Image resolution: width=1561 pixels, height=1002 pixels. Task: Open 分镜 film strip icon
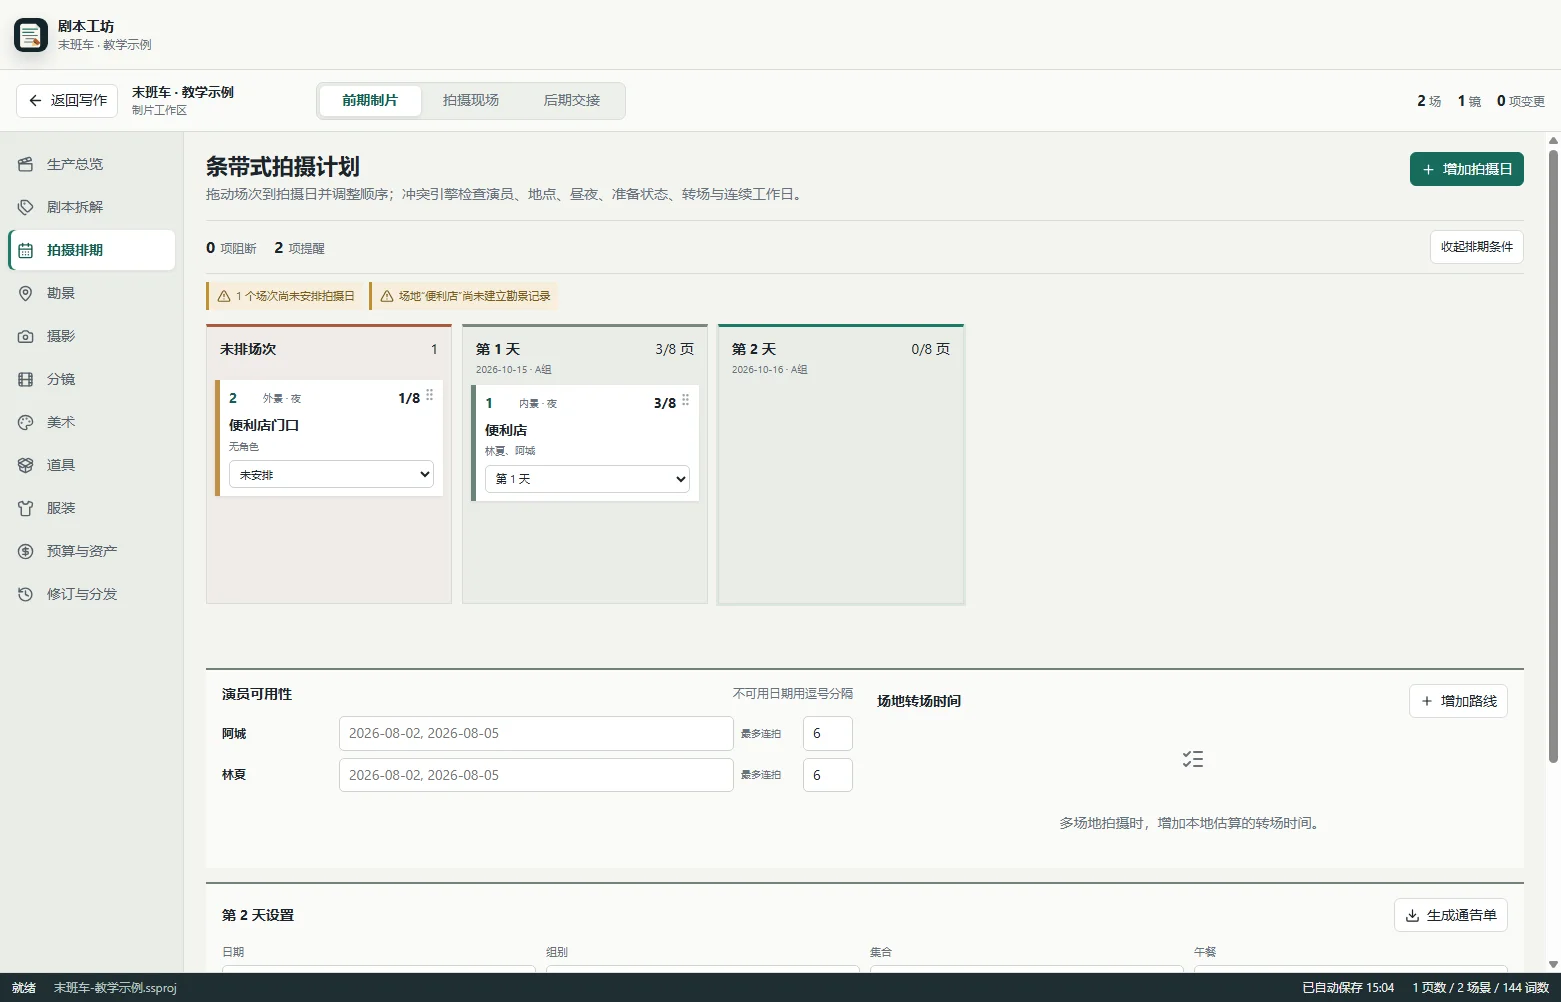(26, 379)
